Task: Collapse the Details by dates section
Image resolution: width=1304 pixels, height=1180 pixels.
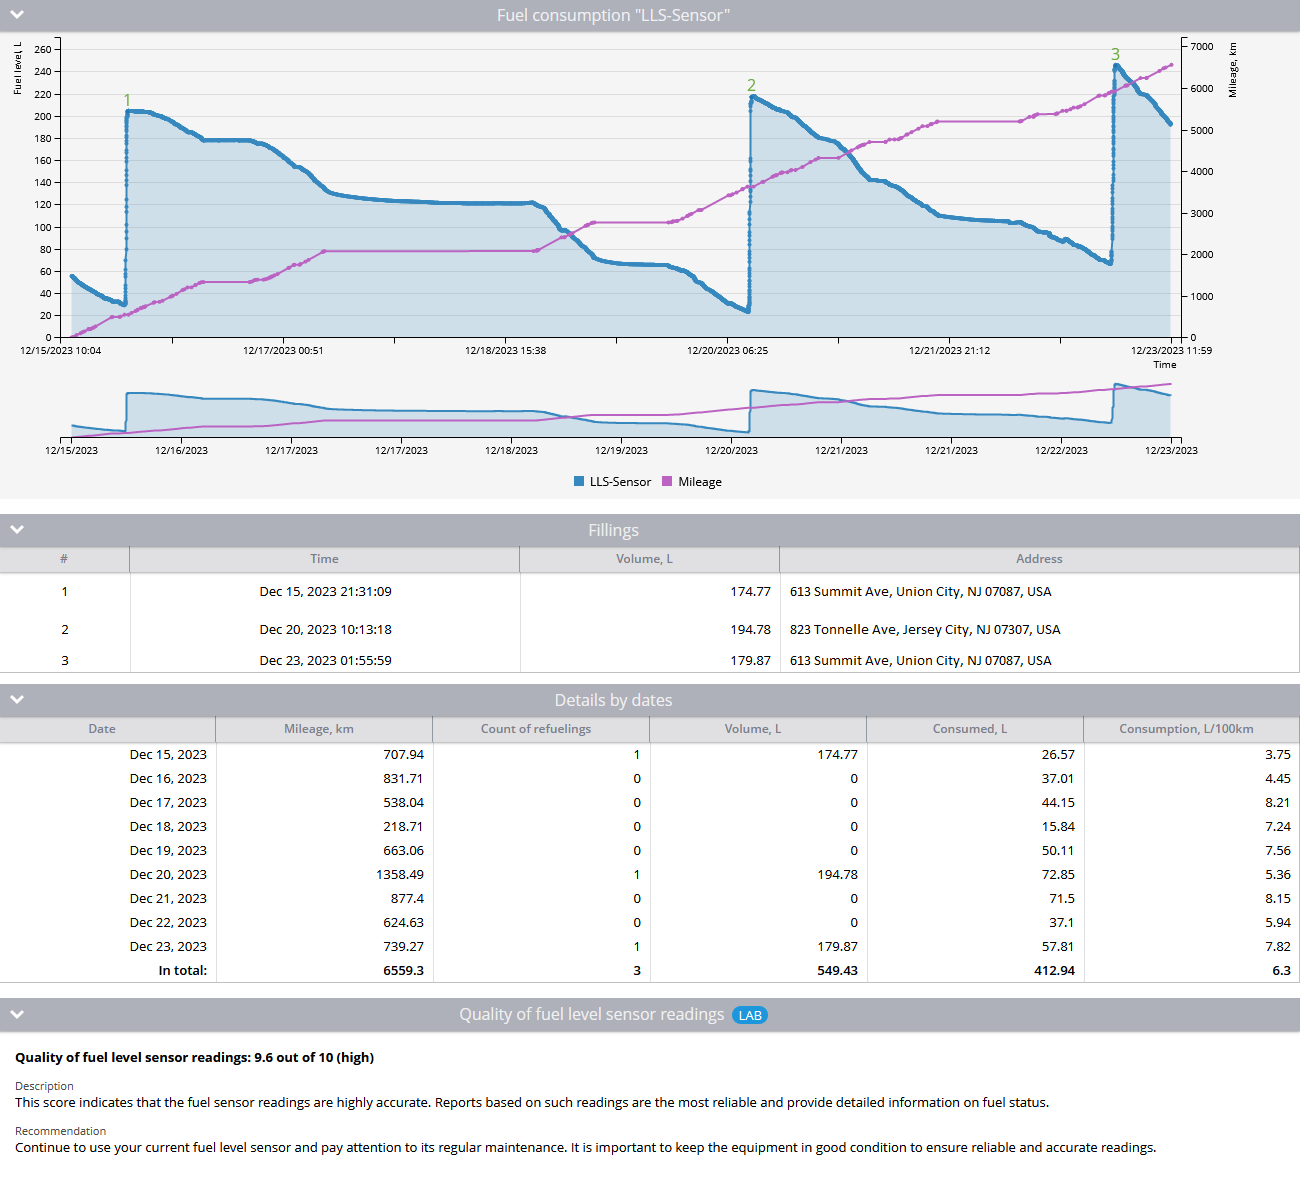Action: (x=17, y=700)
